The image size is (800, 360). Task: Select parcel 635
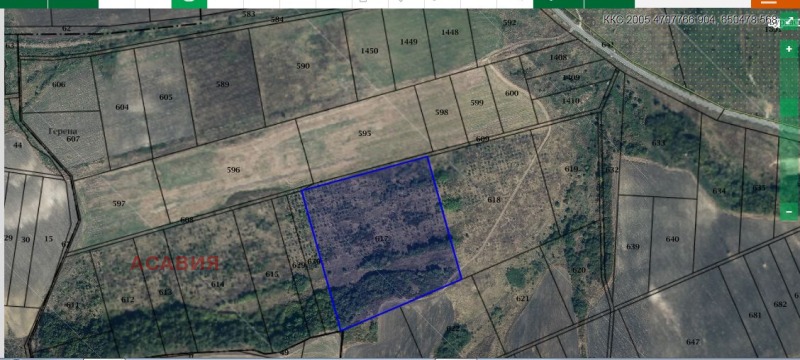tap(759, 188)
